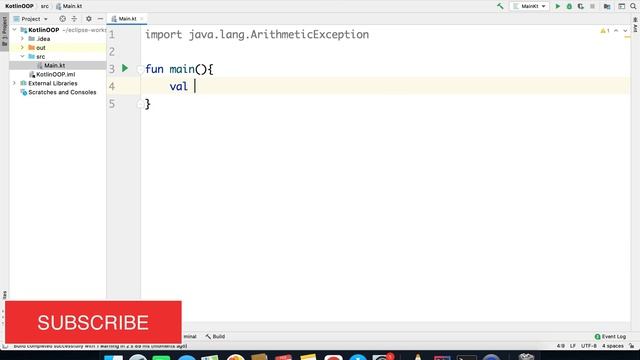Click the External Libraries label
640x360 pixels.
coord(53,83)
